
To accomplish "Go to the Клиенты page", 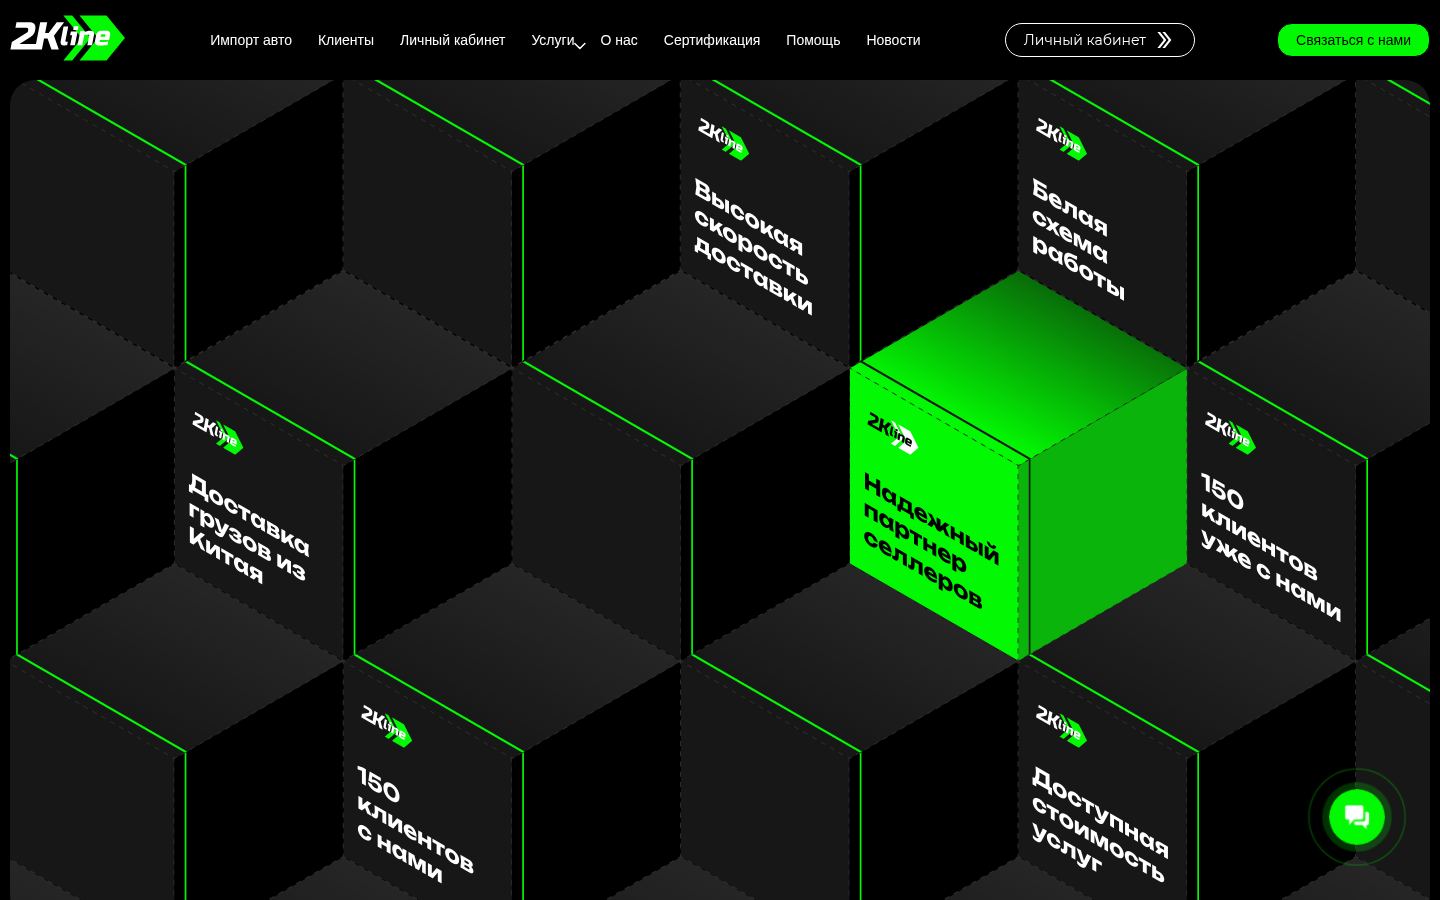I will pyautogui.click(x=346, y=40).
